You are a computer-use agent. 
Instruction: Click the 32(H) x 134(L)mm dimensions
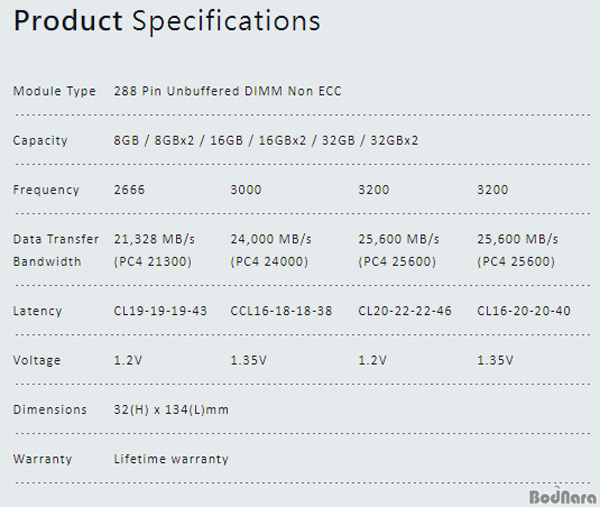pyautogui.click(x=171, y=410)
